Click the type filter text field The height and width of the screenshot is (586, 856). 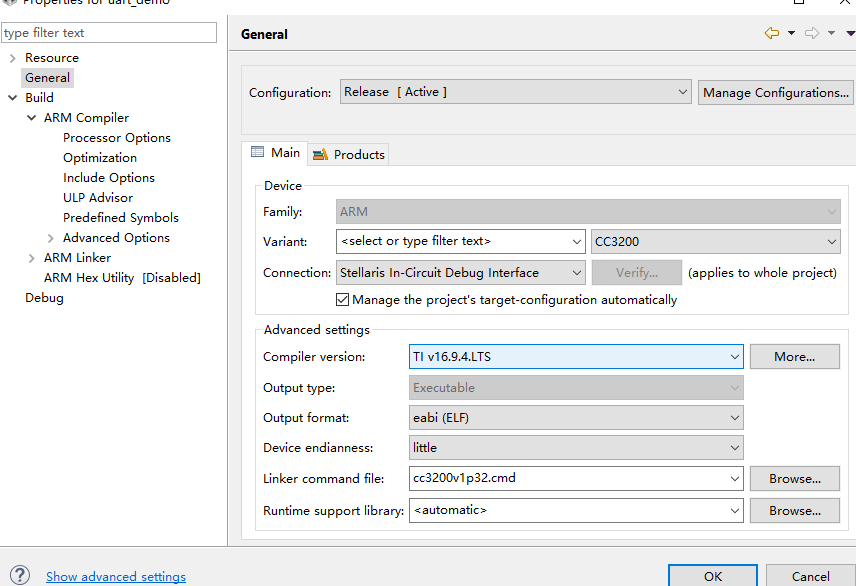tap(109, 33)
